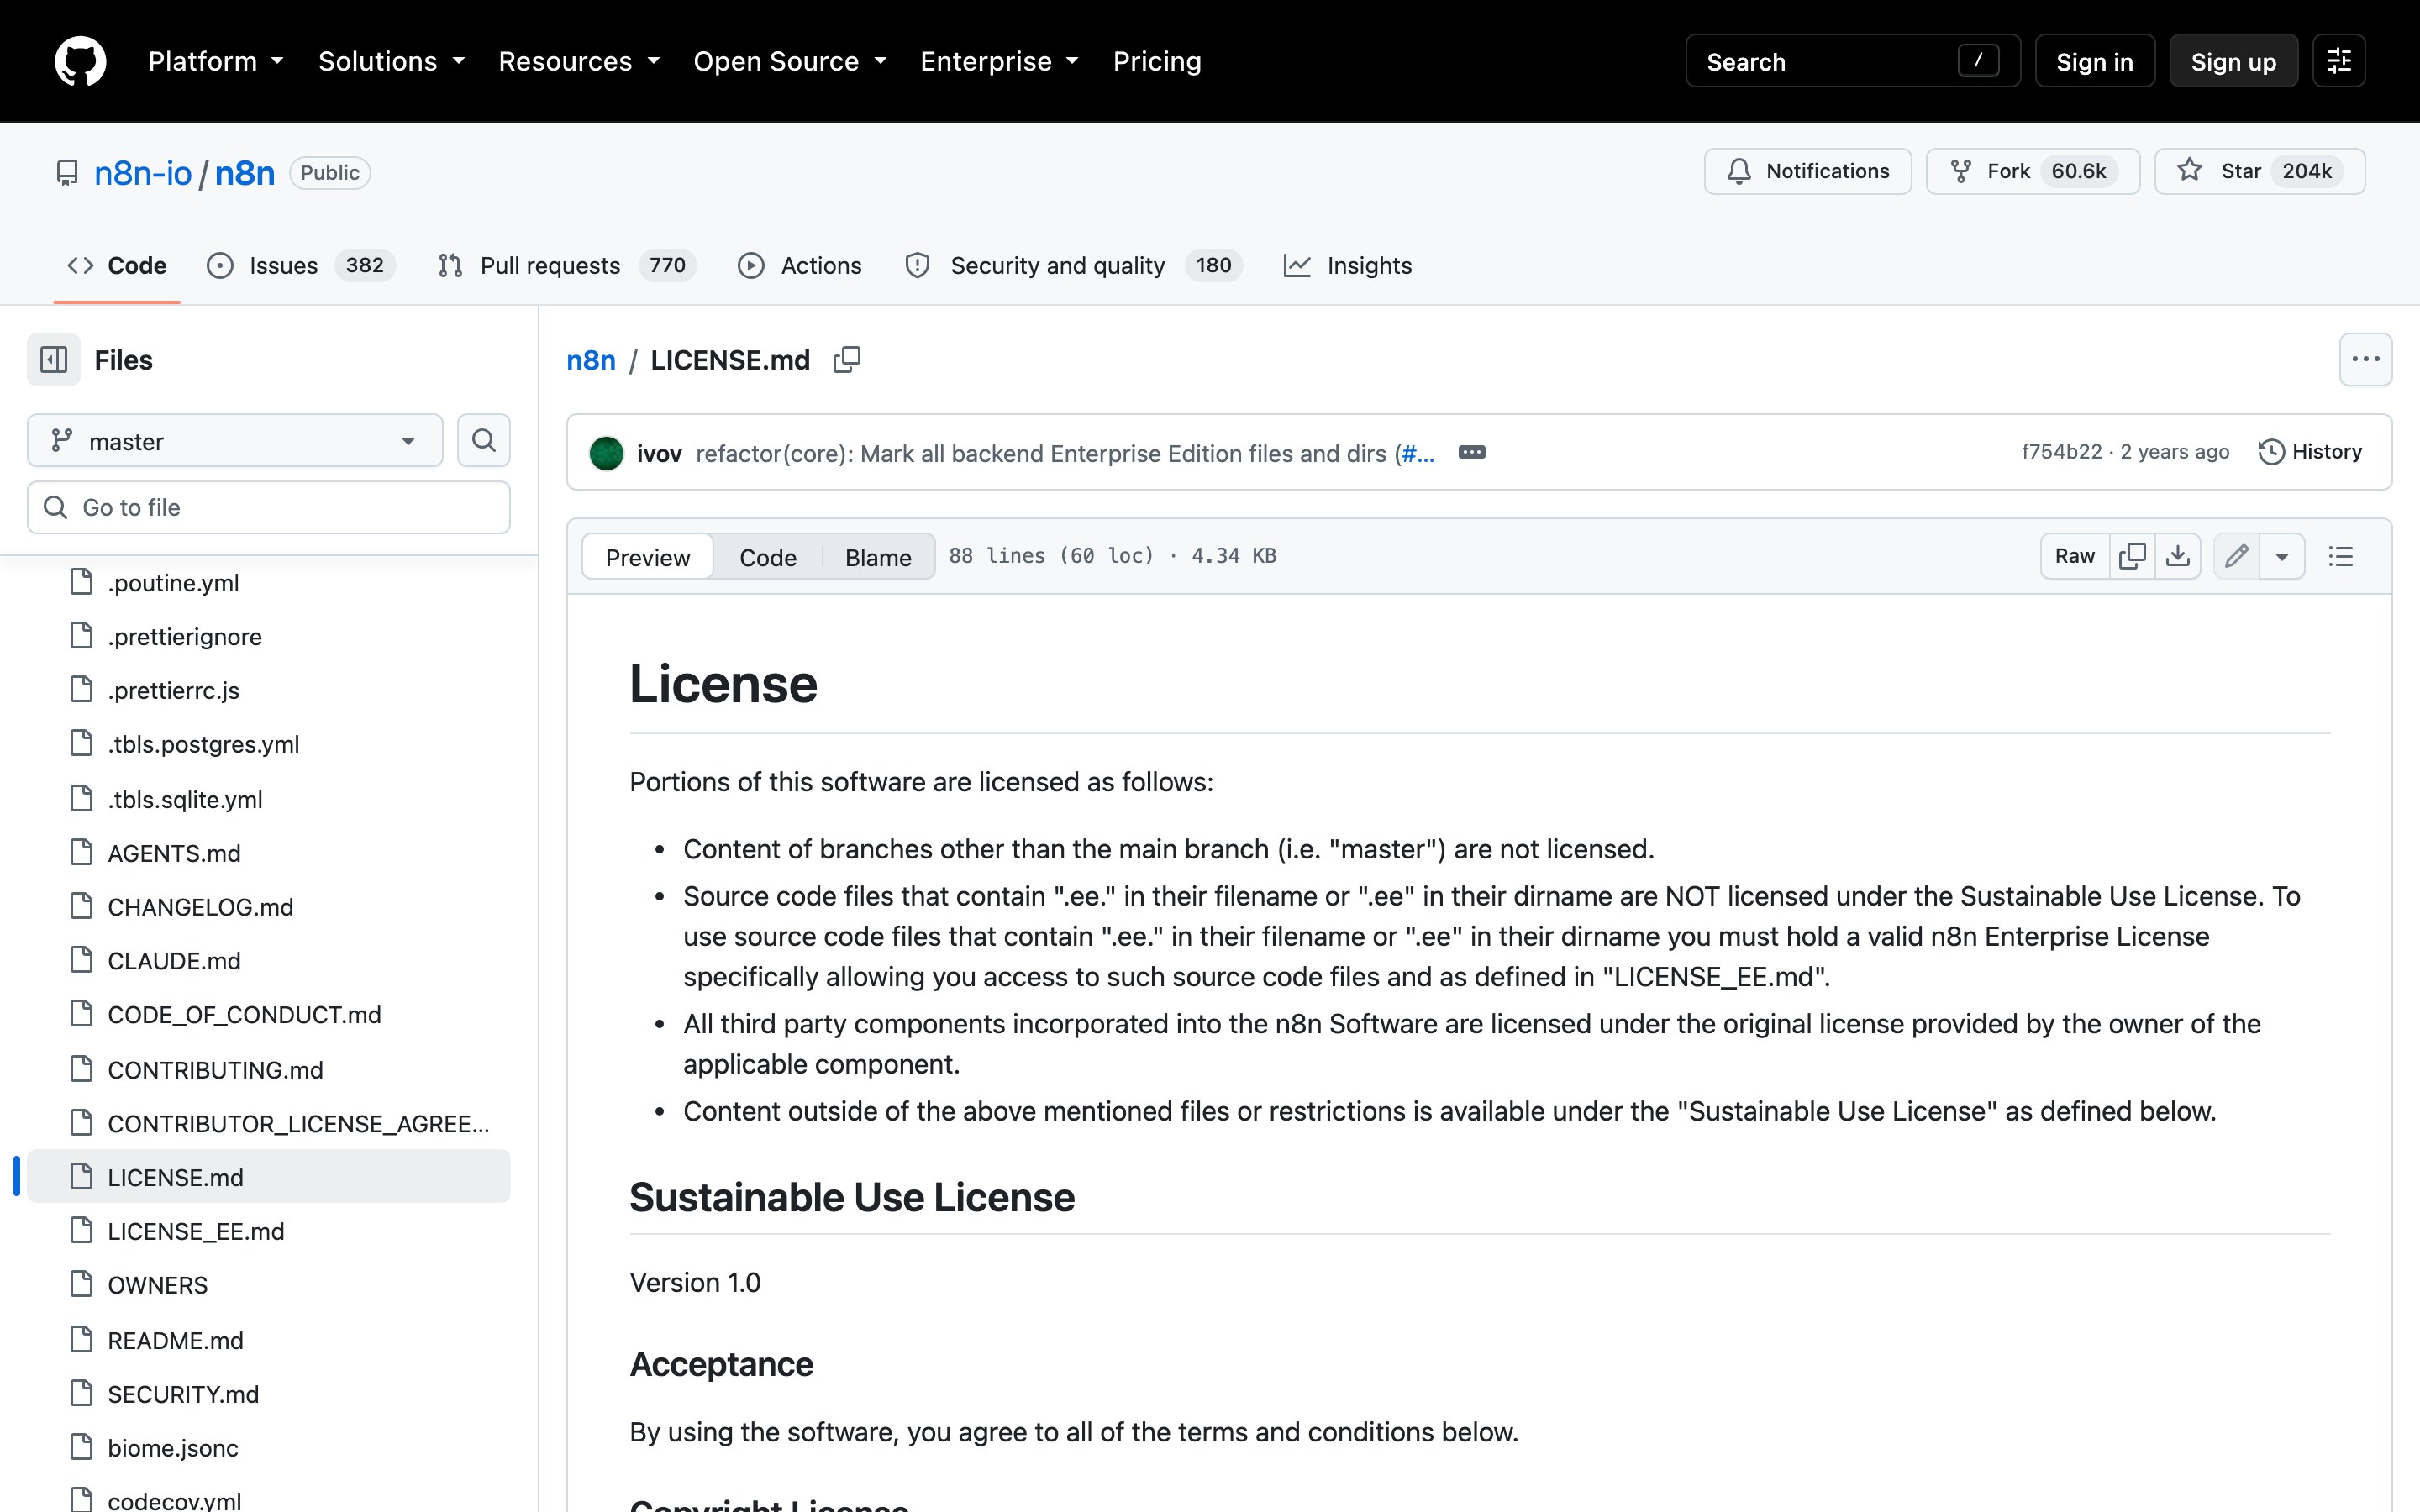Viewport: 2420px width, 1512px height.
Task: Expand the commit message ellipsis
Action: point(1471,452)
